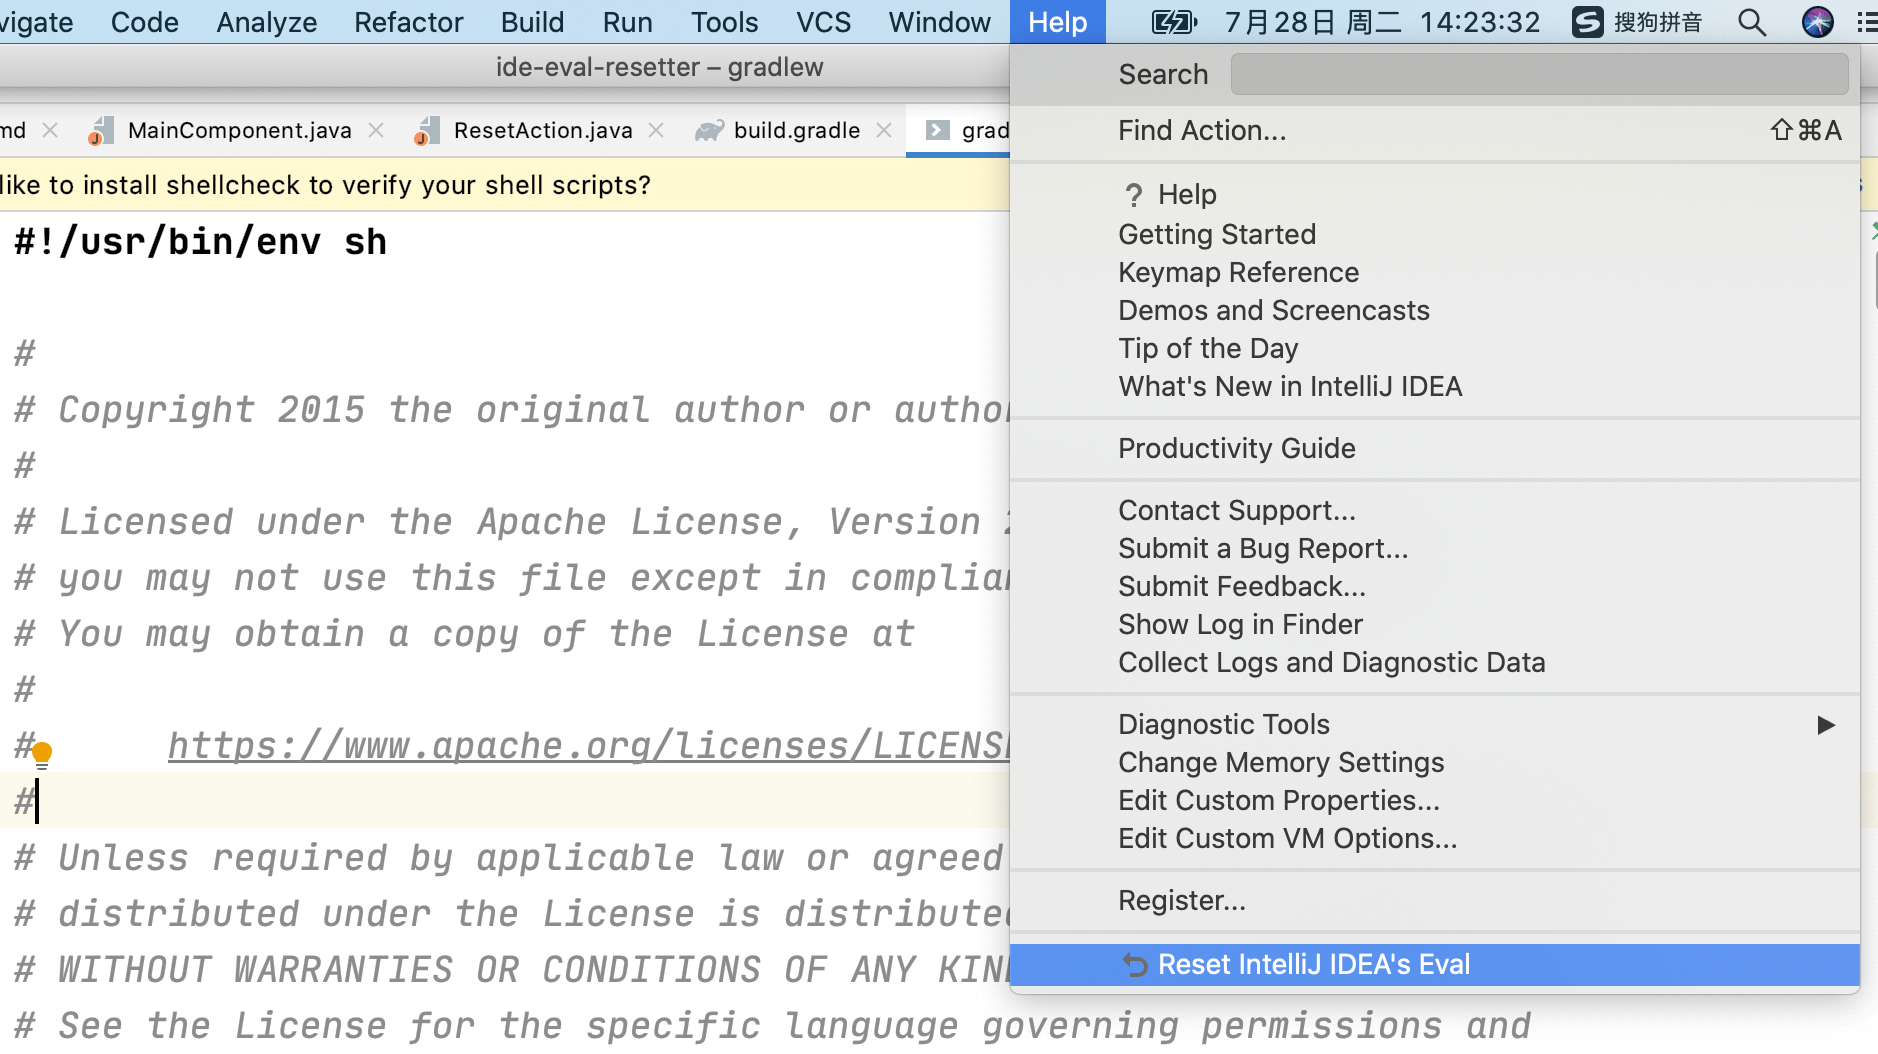
Task: Open Spotlight search magnifier icon
Action: (1752, 22)
